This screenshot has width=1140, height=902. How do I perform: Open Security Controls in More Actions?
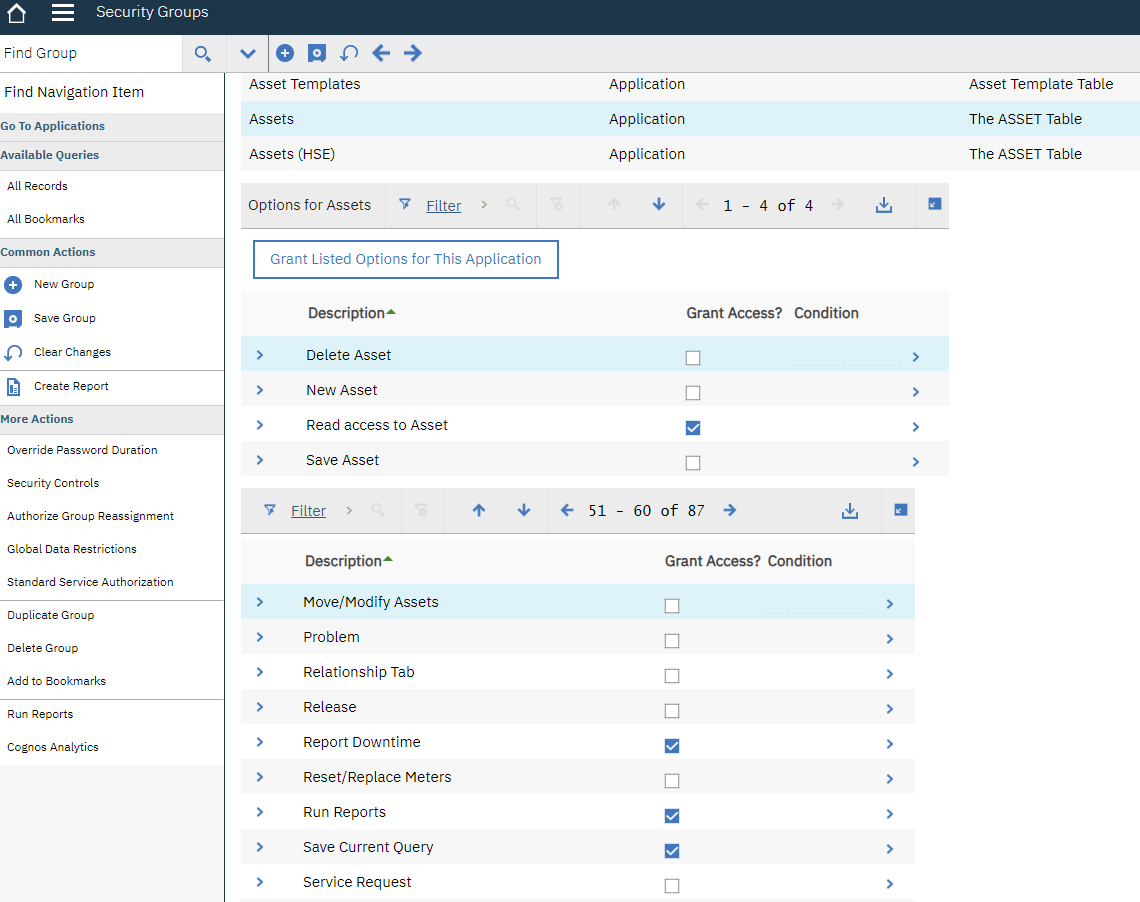point(53,483)
